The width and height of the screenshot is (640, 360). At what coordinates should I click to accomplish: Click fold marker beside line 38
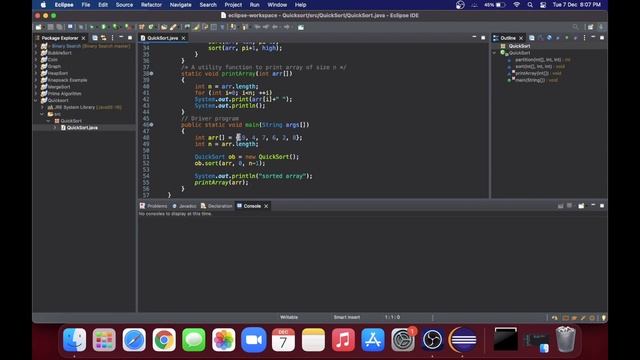pos(151,73)
